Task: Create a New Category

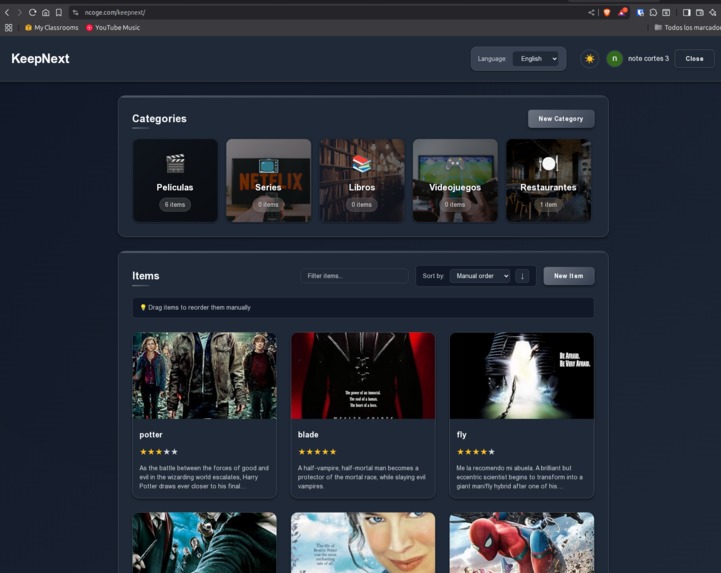Action: (561, 119)
